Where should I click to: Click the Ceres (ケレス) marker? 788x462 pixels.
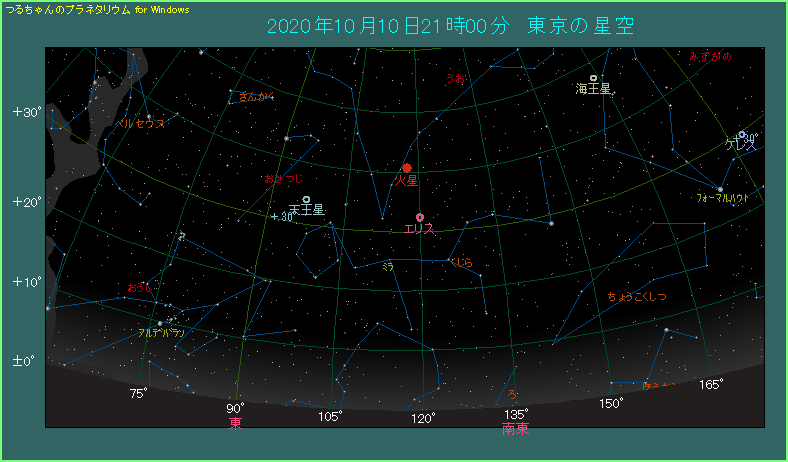tap(741, 135)
